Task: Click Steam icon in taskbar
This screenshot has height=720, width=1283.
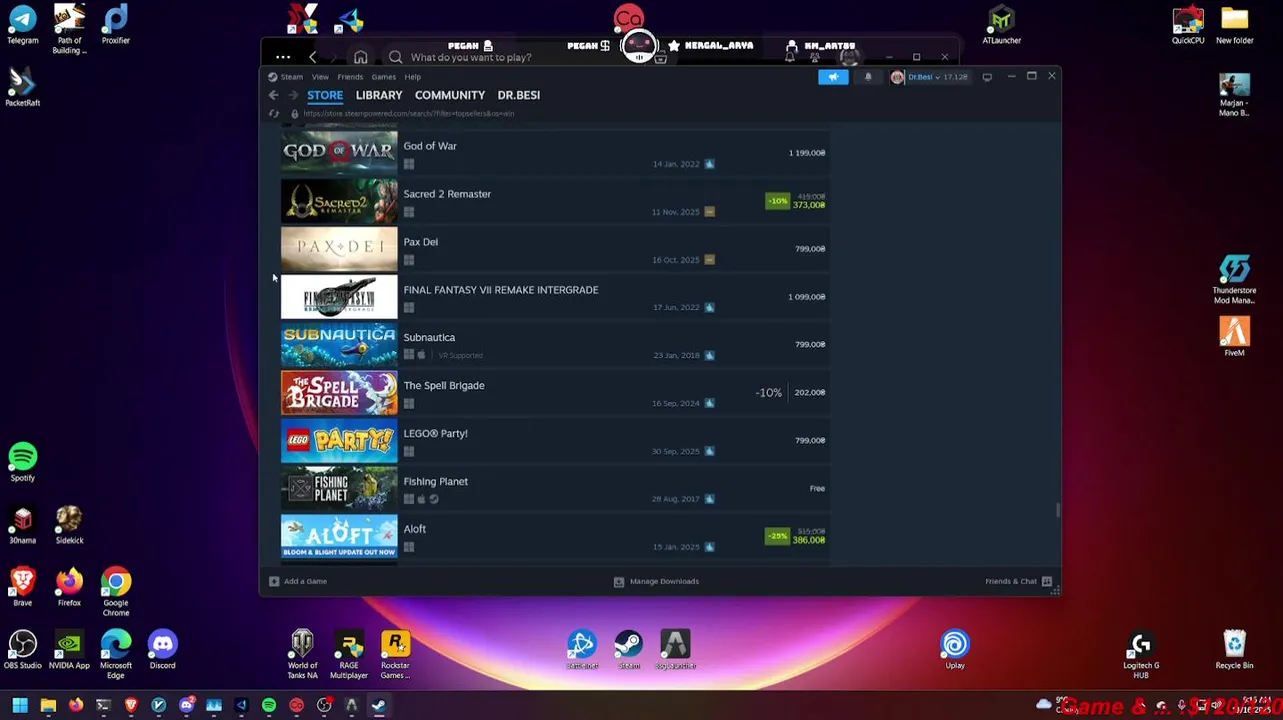Action: coord(378,706)
